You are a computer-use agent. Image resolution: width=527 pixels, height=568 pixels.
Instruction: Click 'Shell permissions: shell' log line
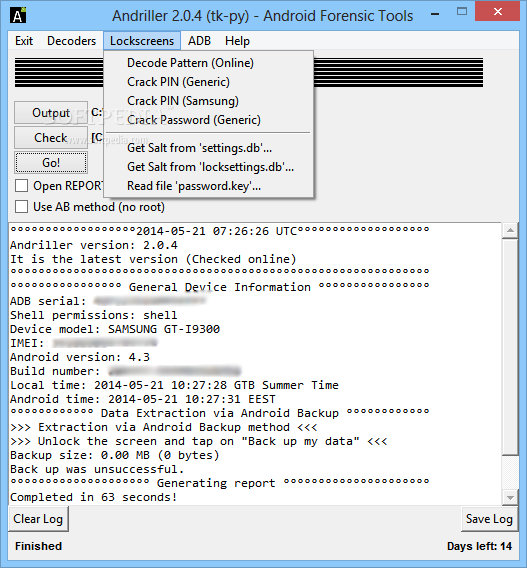94,315
